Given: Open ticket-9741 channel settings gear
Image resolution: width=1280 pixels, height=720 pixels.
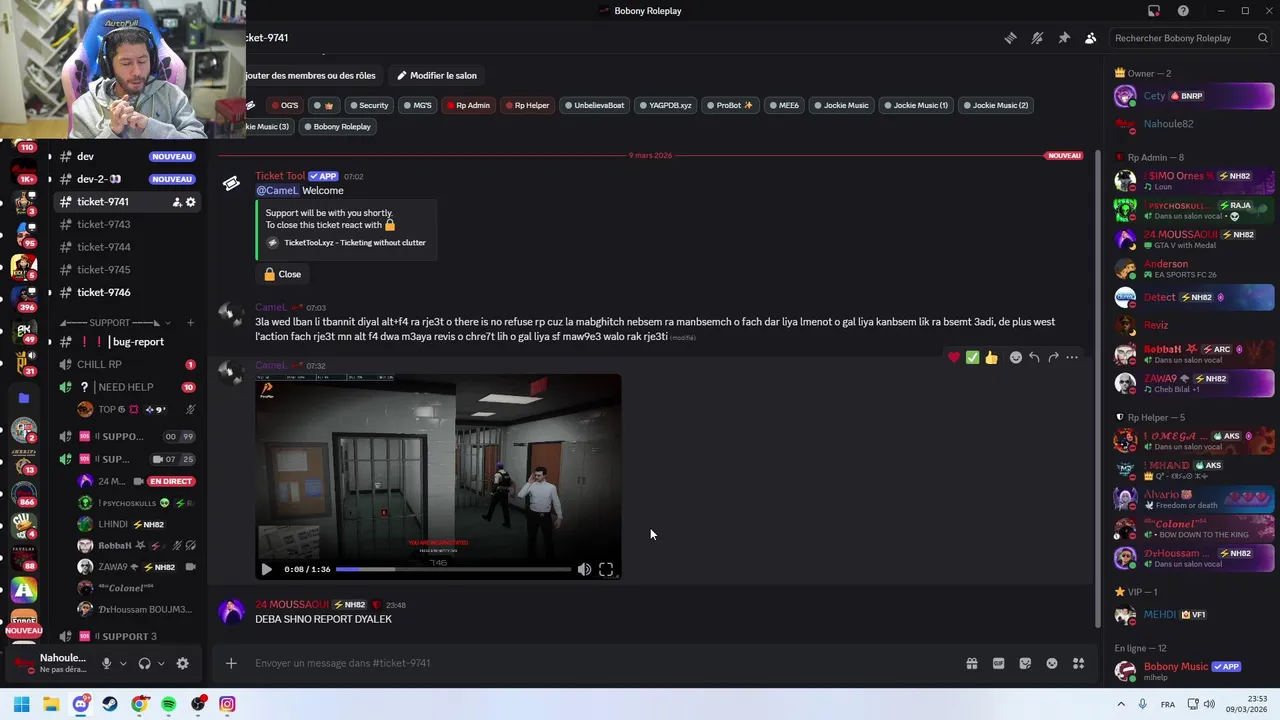Looking at the screenshot, I should [190, 202].
